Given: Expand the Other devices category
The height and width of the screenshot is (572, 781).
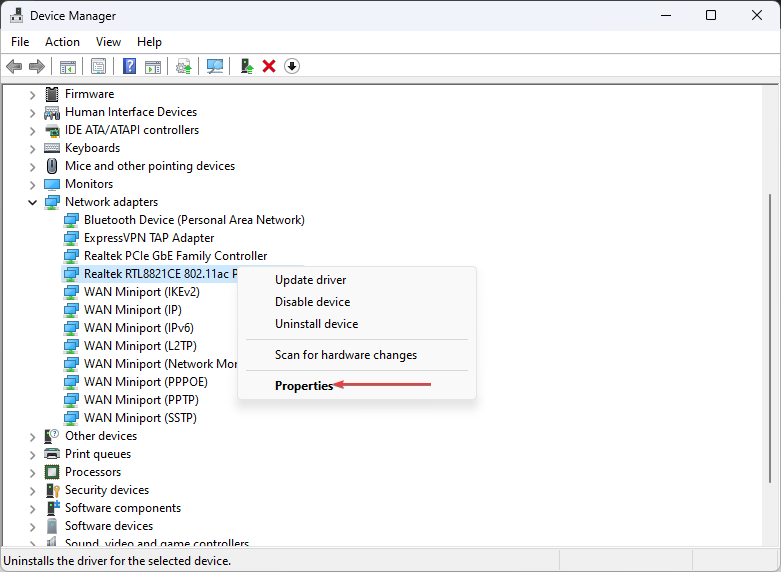Looking at the screenshot, I should (32, 436).
